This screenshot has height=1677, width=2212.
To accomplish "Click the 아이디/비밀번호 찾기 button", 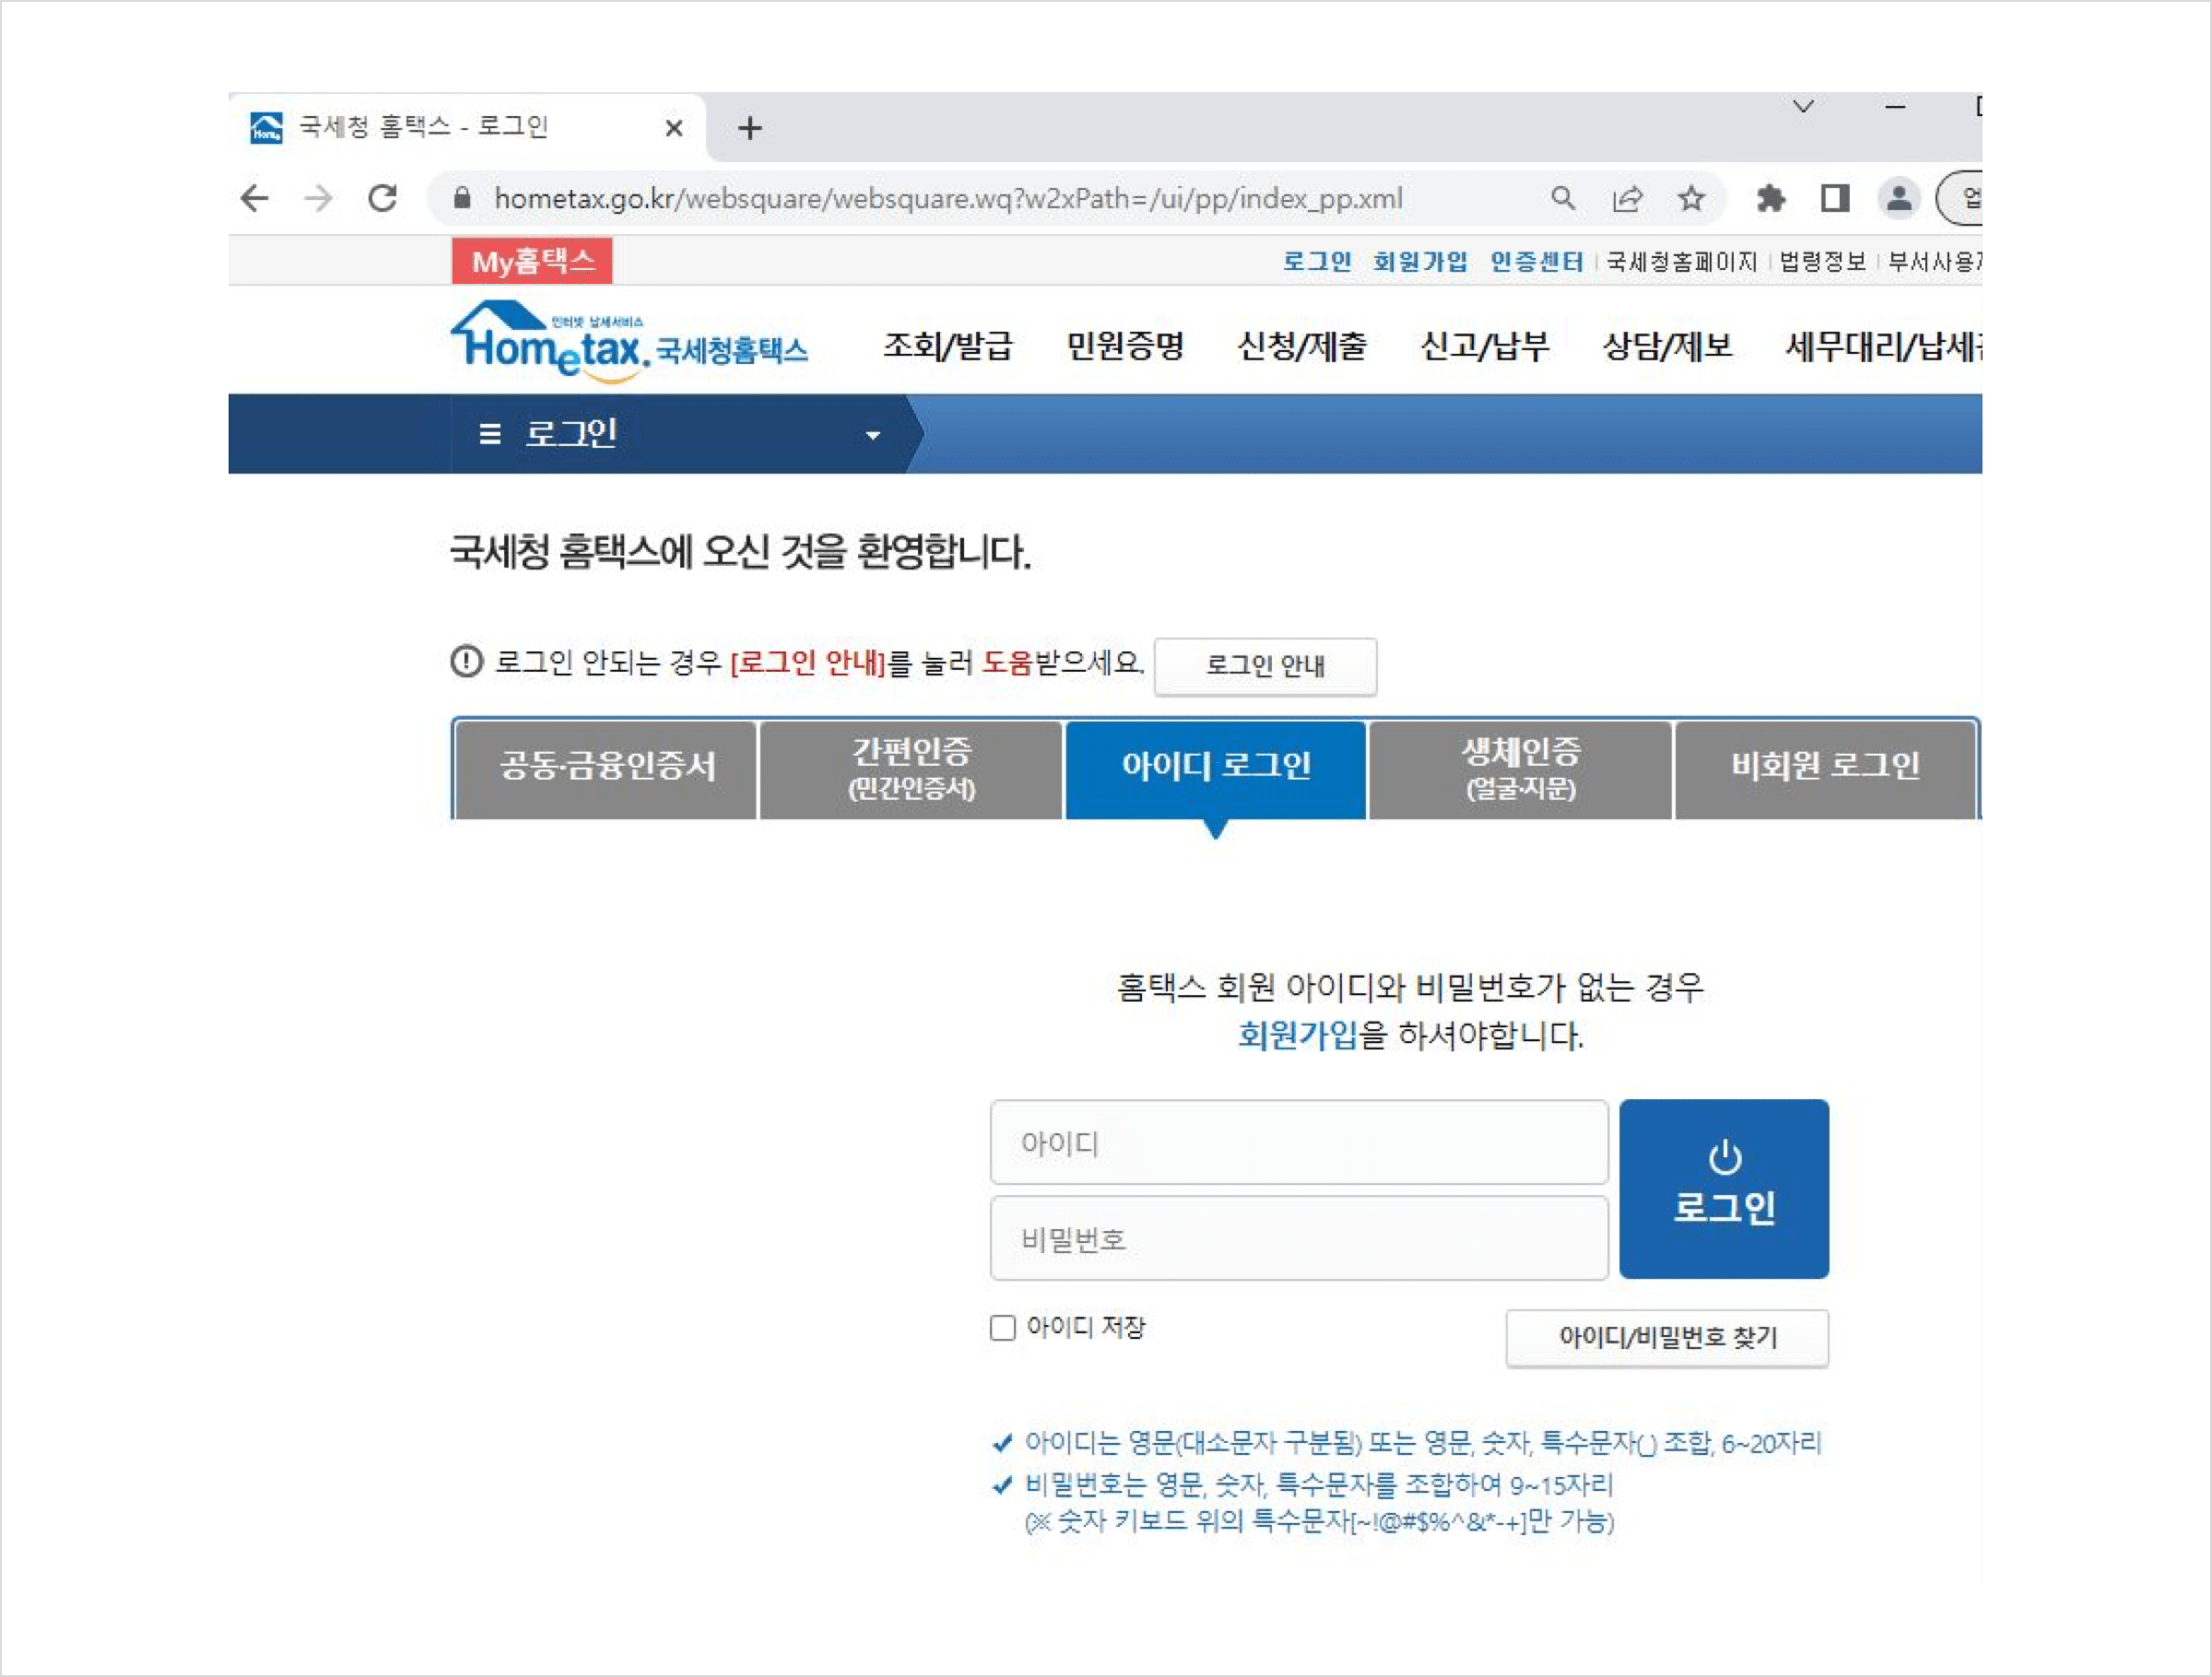I will (1667, 1337).
